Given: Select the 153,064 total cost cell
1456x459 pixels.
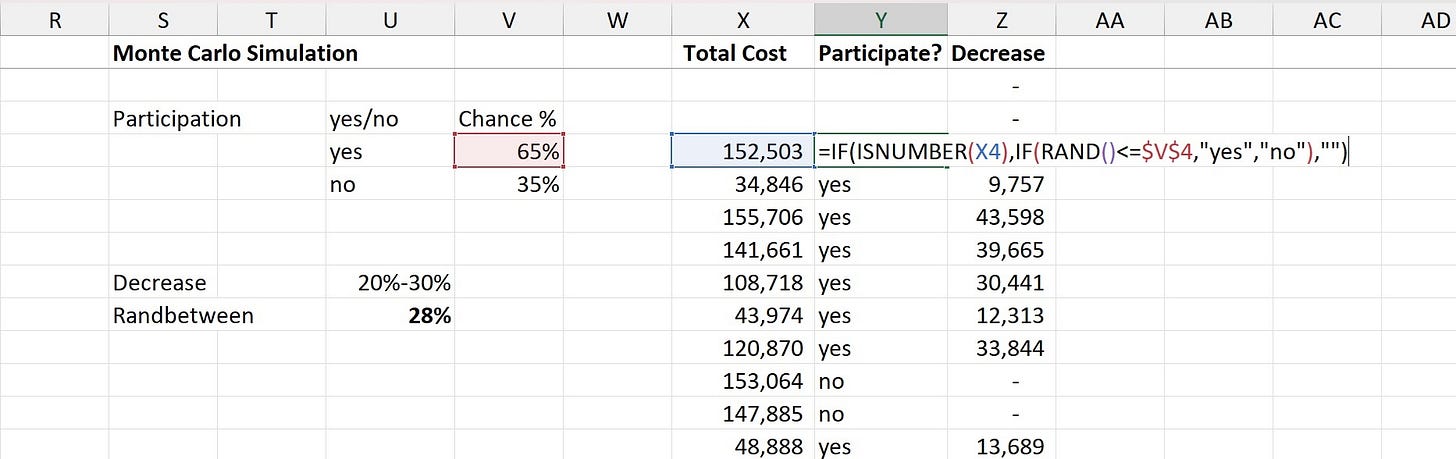Looking at the screenshot, I should pos(743,381).
